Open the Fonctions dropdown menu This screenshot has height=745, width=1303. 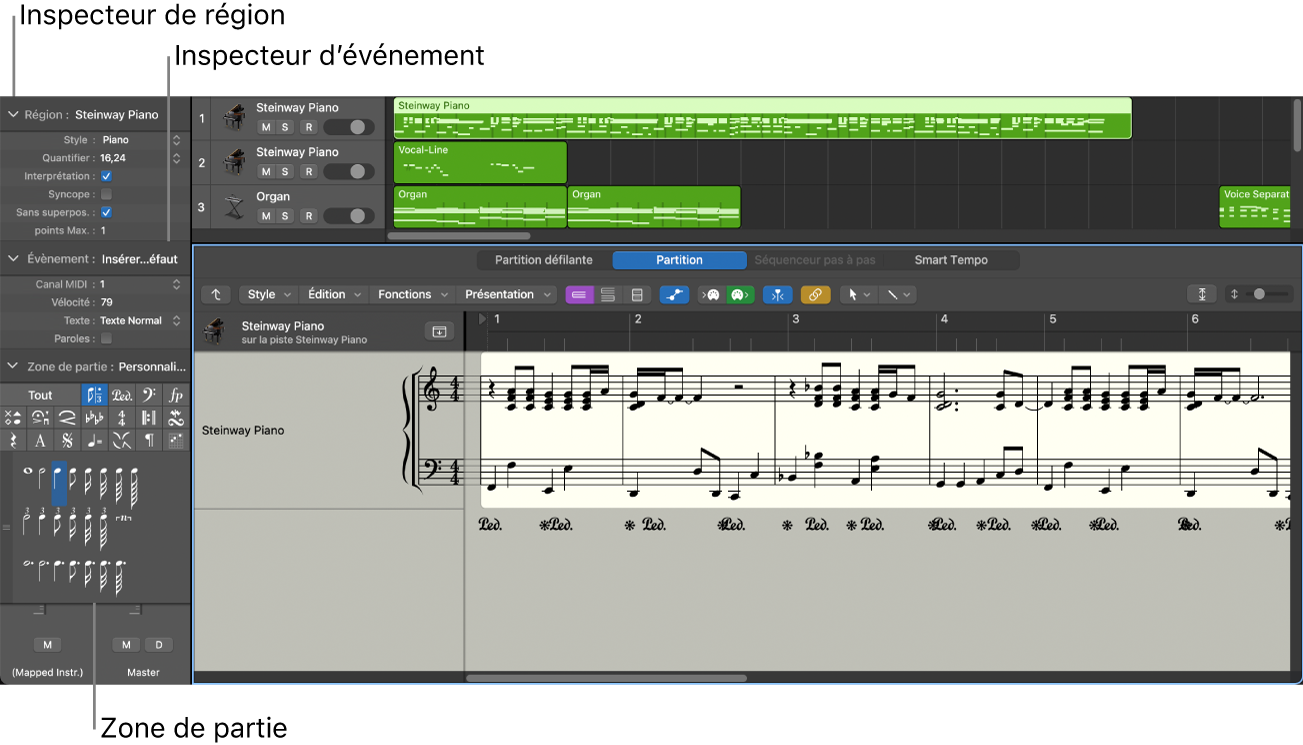(410, 295)
